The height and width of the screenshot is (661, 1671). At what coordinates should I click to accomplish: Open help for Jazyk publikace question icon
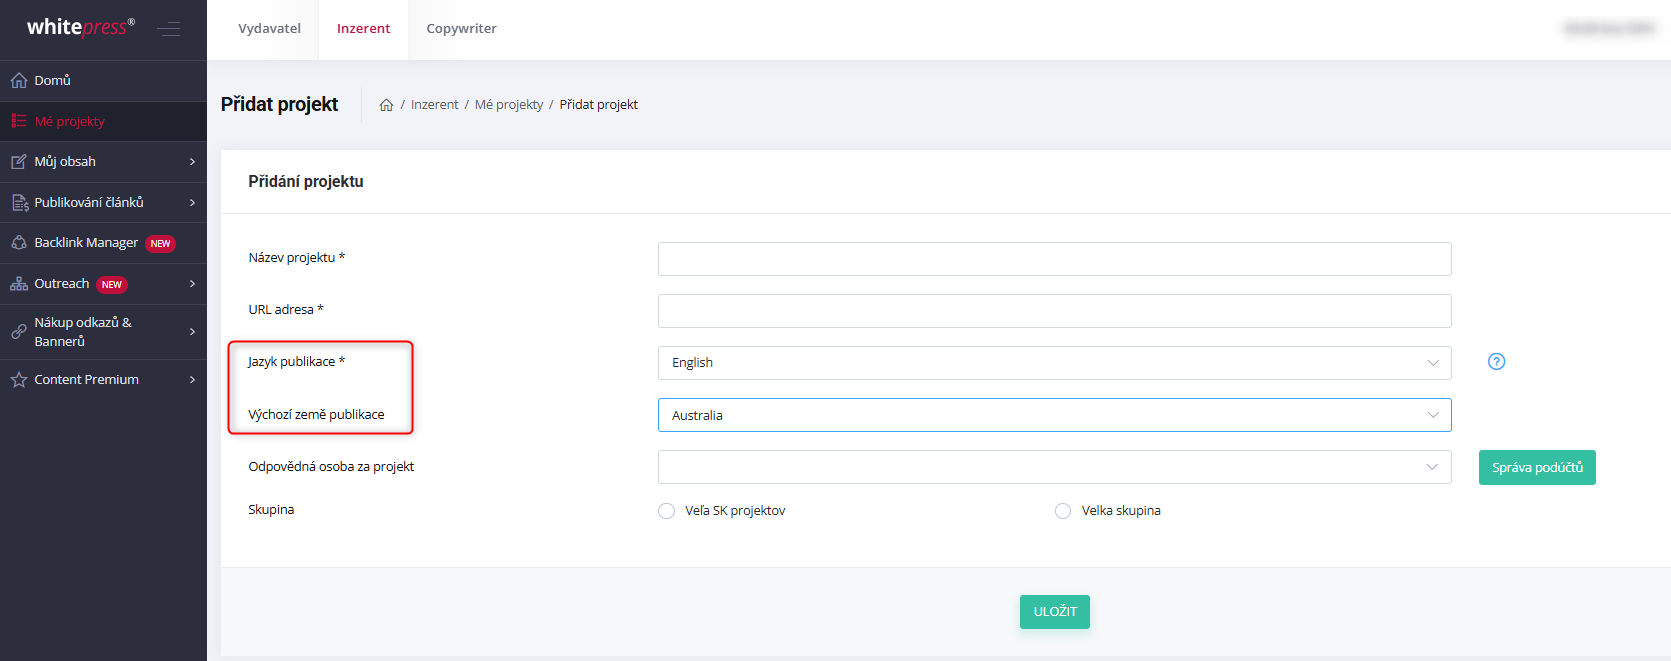tap(1496, 362)
